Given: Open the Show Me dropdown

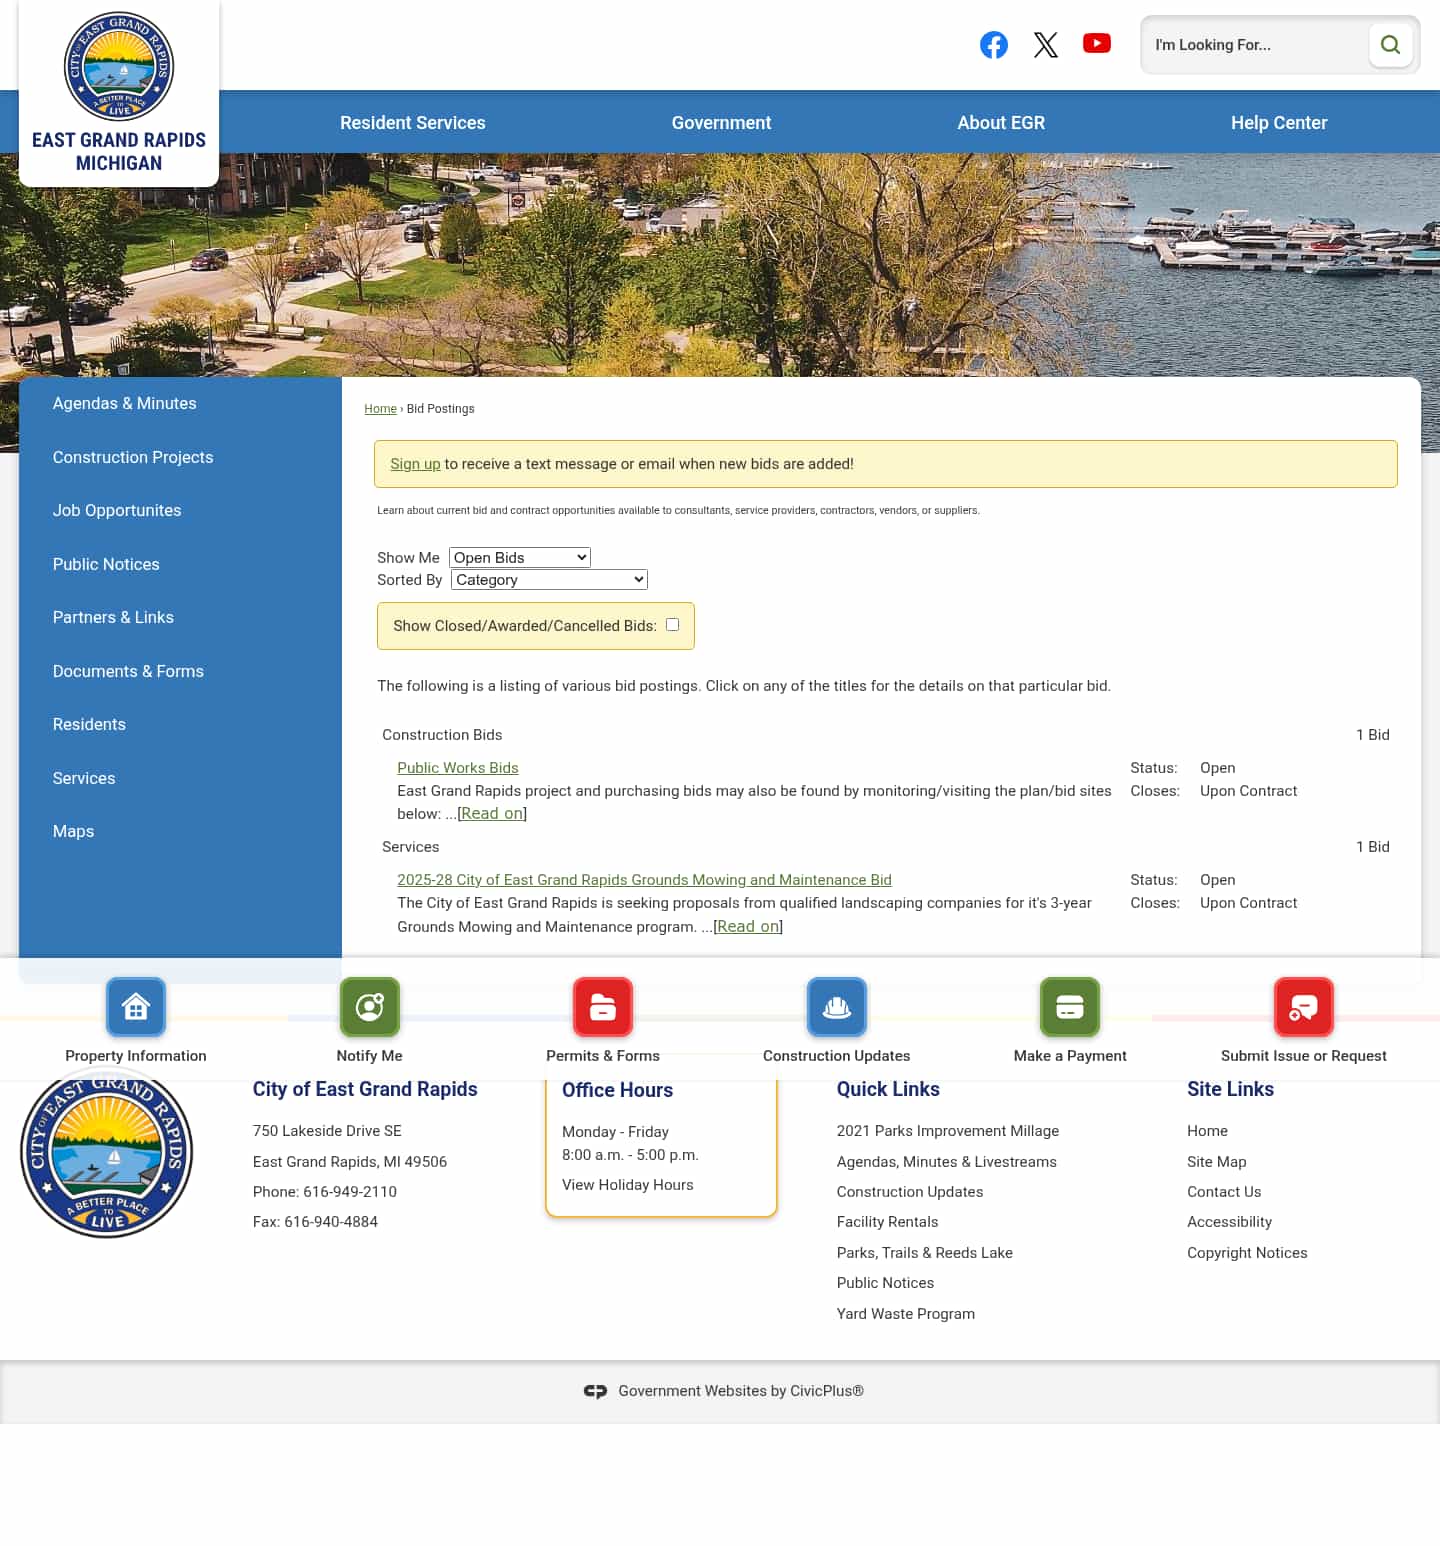Looking at the screenshot, I should point(520,557).
